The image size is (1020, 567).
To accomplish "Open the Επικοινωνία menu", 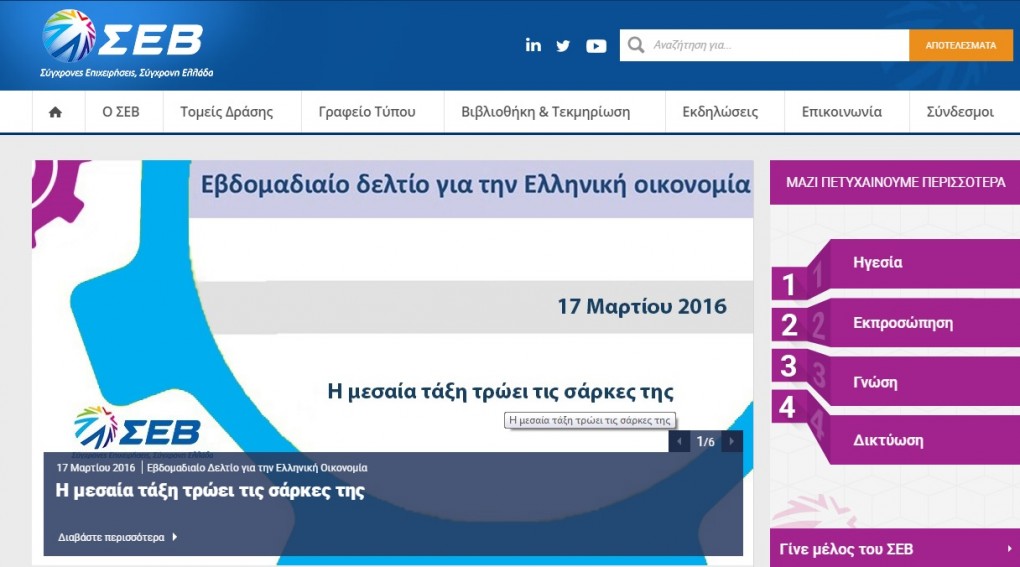I will pyautogui.click(x=842, y=112).
